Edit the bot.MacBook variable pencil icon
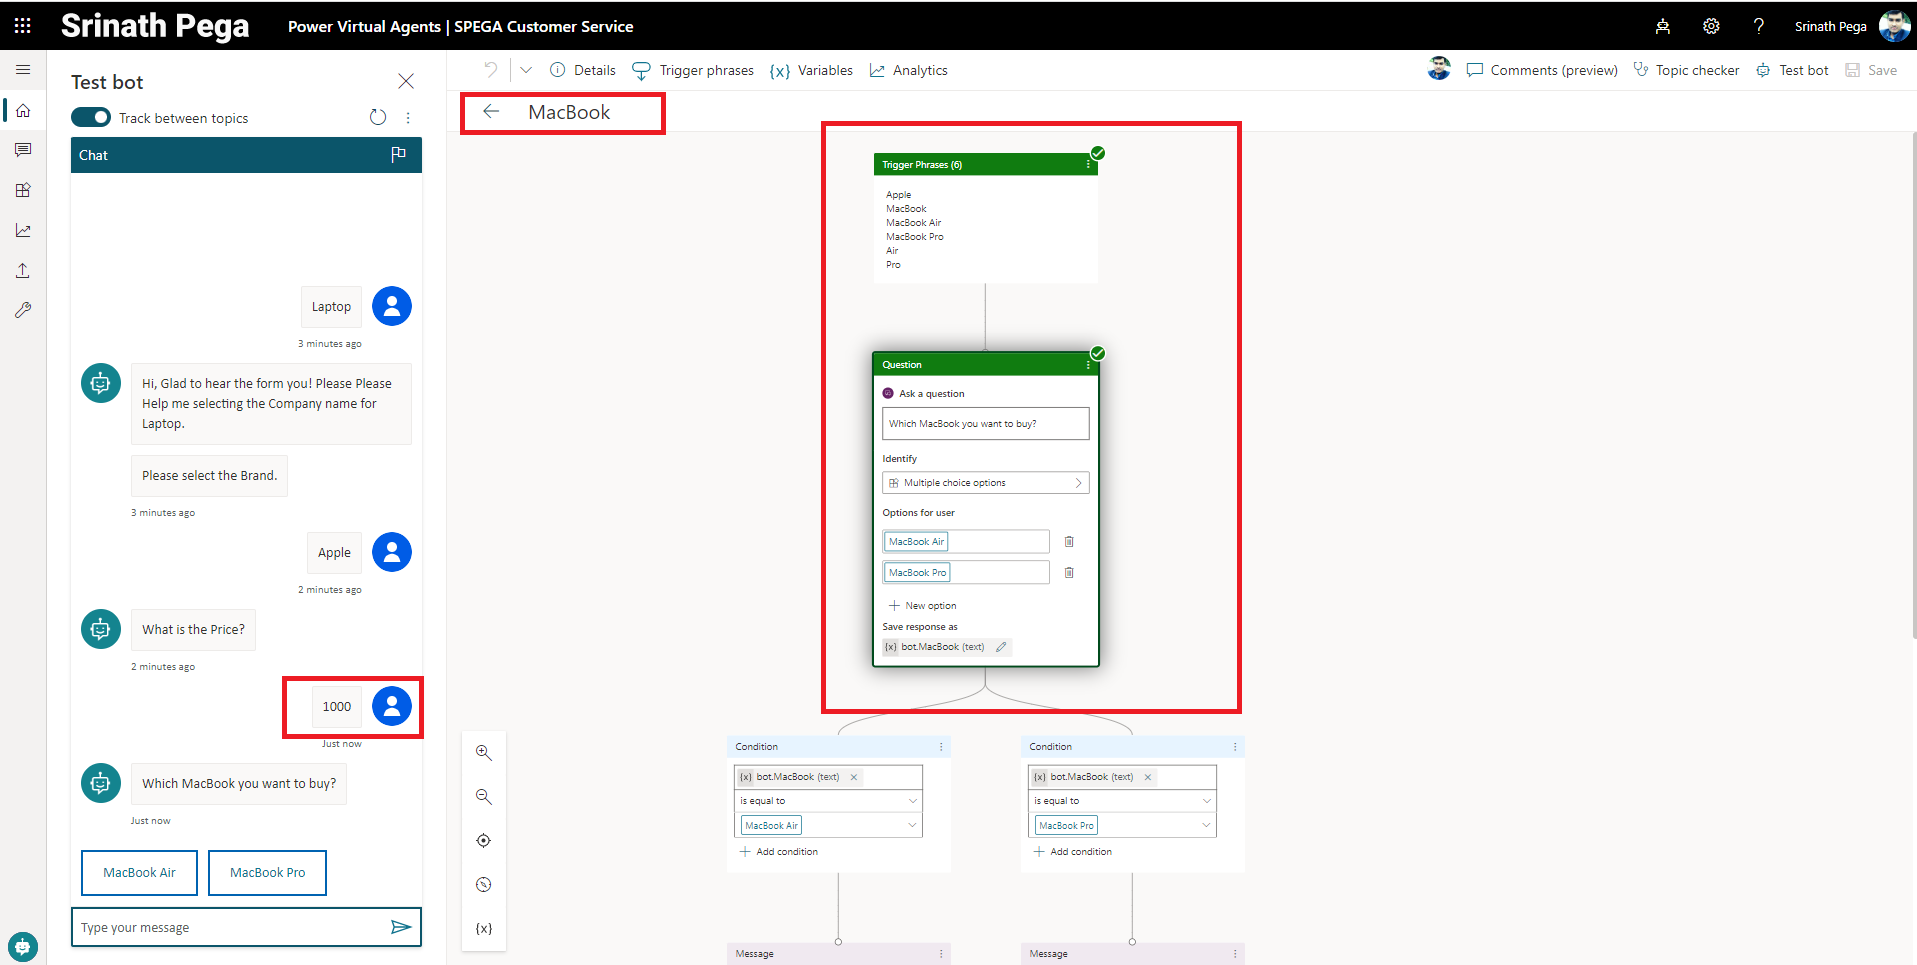Viewport: 1917px width, 965px height. pos(1001,647)
